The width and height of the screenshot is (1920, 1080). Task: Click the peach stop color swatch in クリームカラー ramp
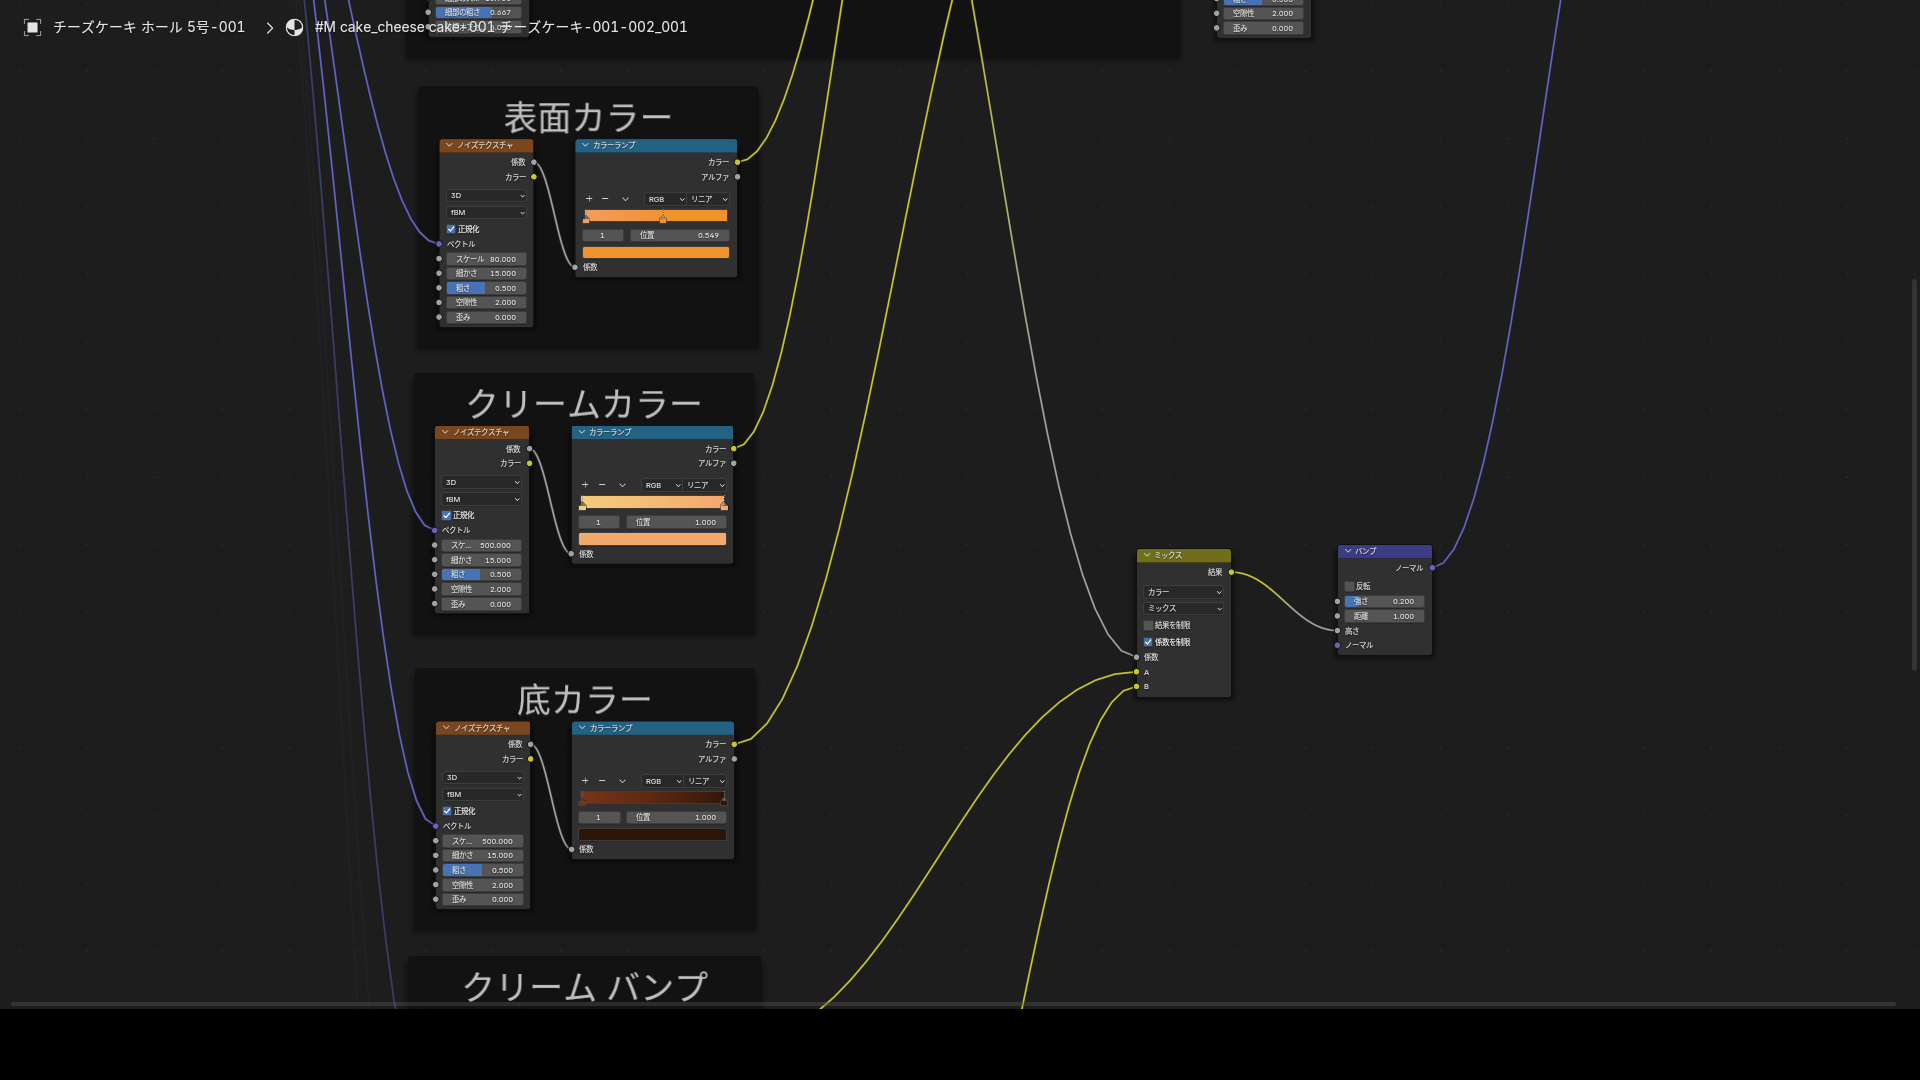coord(652,539)
